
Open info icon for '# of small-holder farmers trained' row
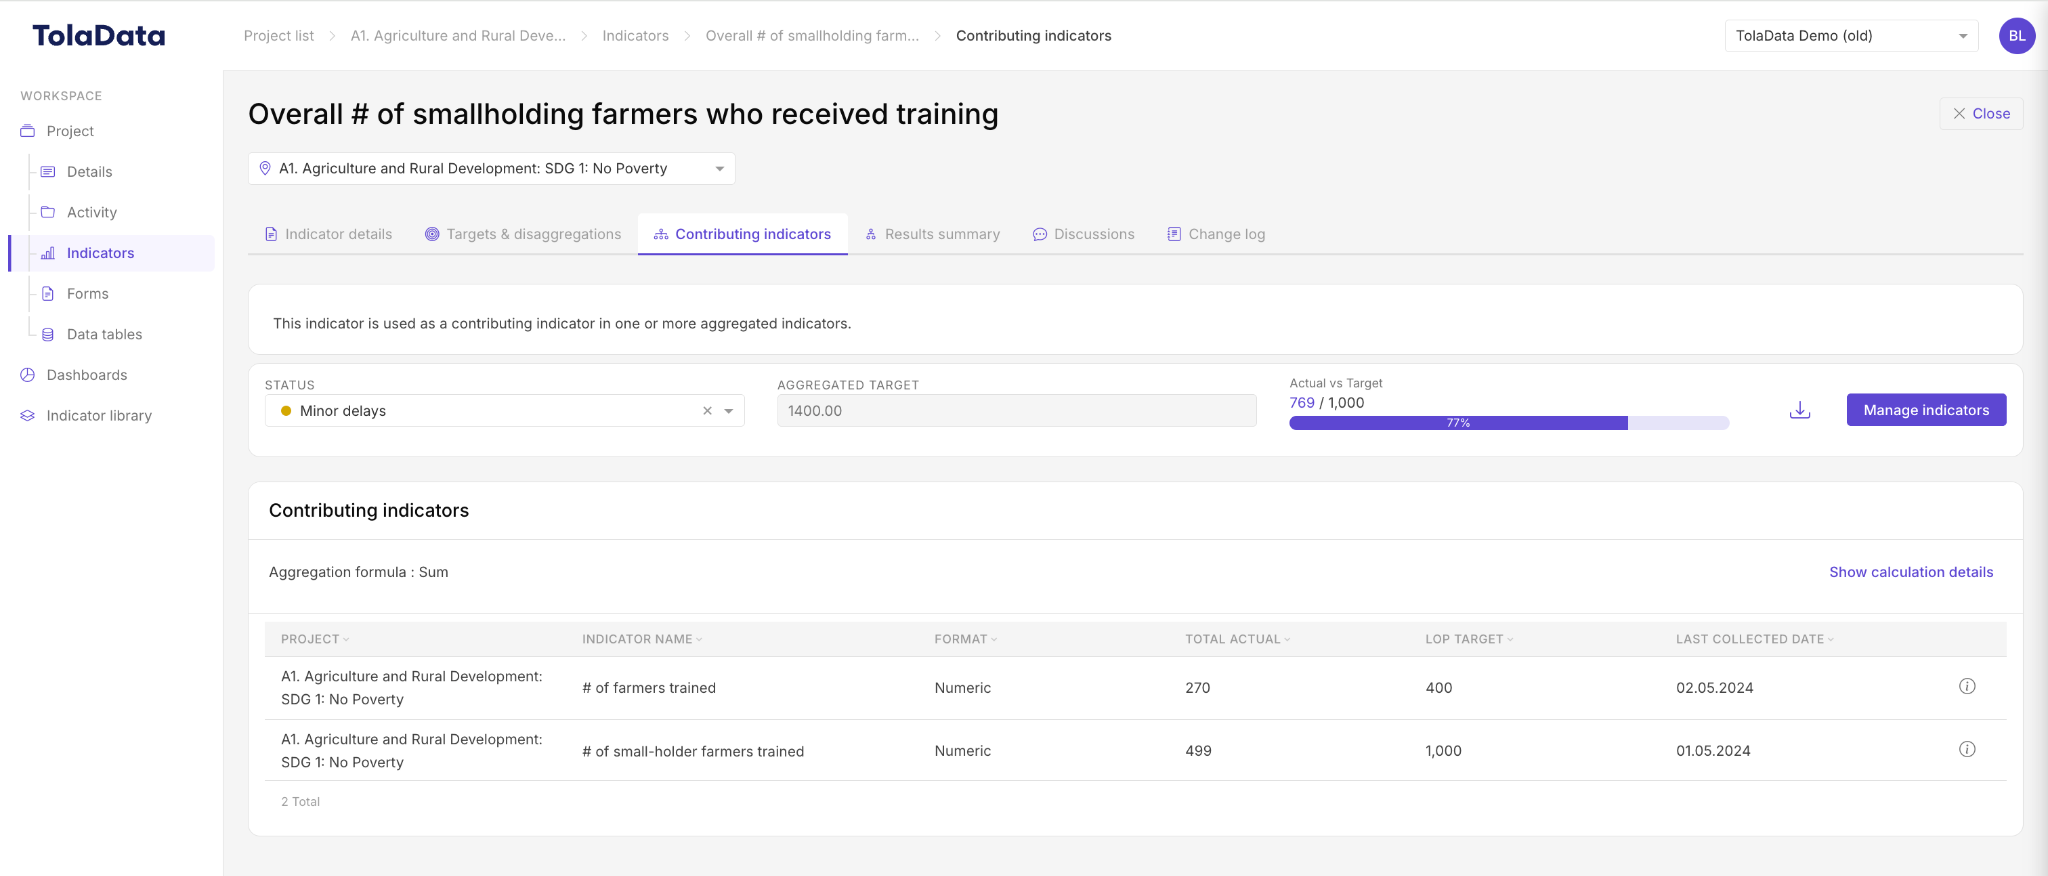[1967, 749]
